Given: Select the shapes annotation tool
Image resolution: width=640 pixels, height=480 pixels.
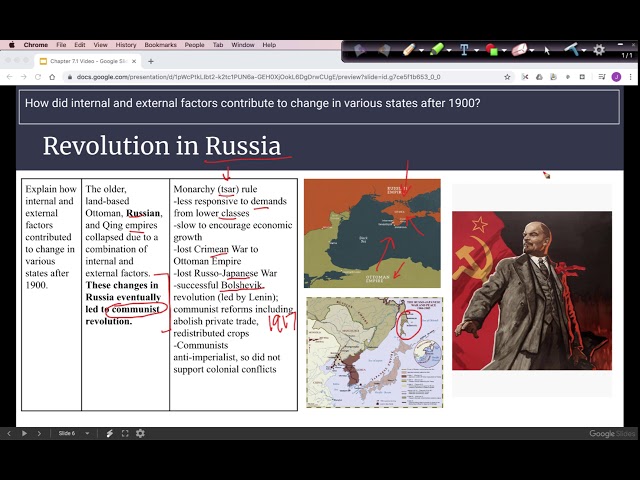Looking at the screenshot, I should pyautogui.click(x=491, y=50).
